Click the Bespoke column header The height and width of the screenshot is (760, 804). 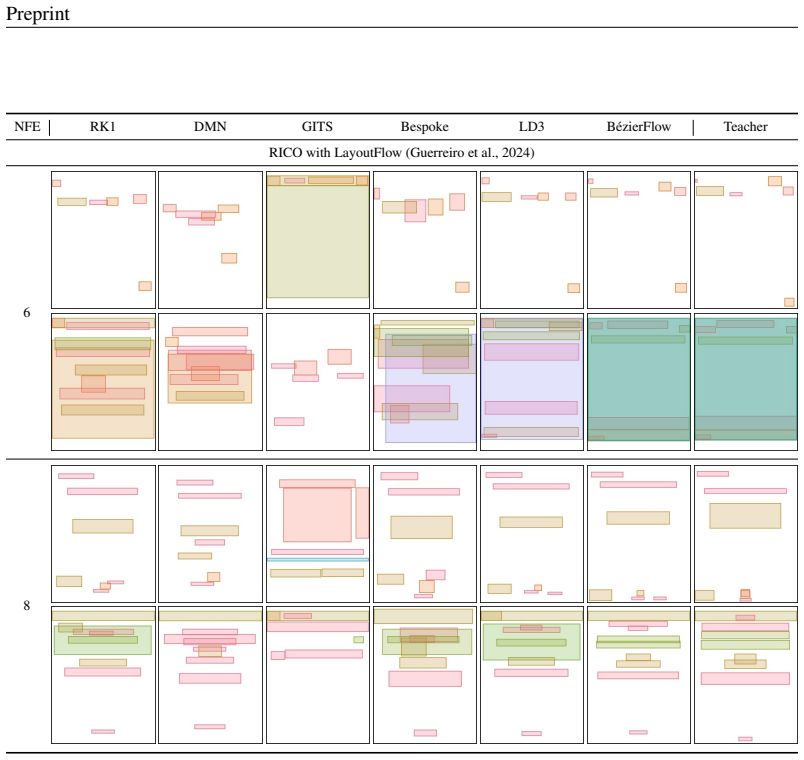(x=425, y=127)
